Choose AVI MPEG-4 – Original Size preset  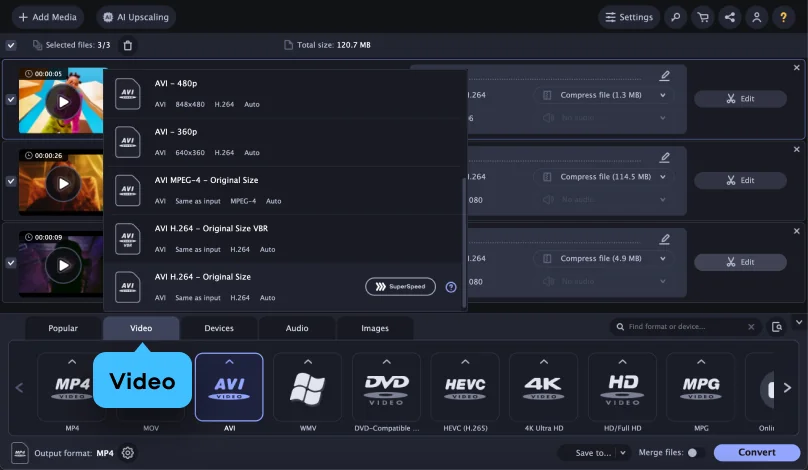point(283,191)
